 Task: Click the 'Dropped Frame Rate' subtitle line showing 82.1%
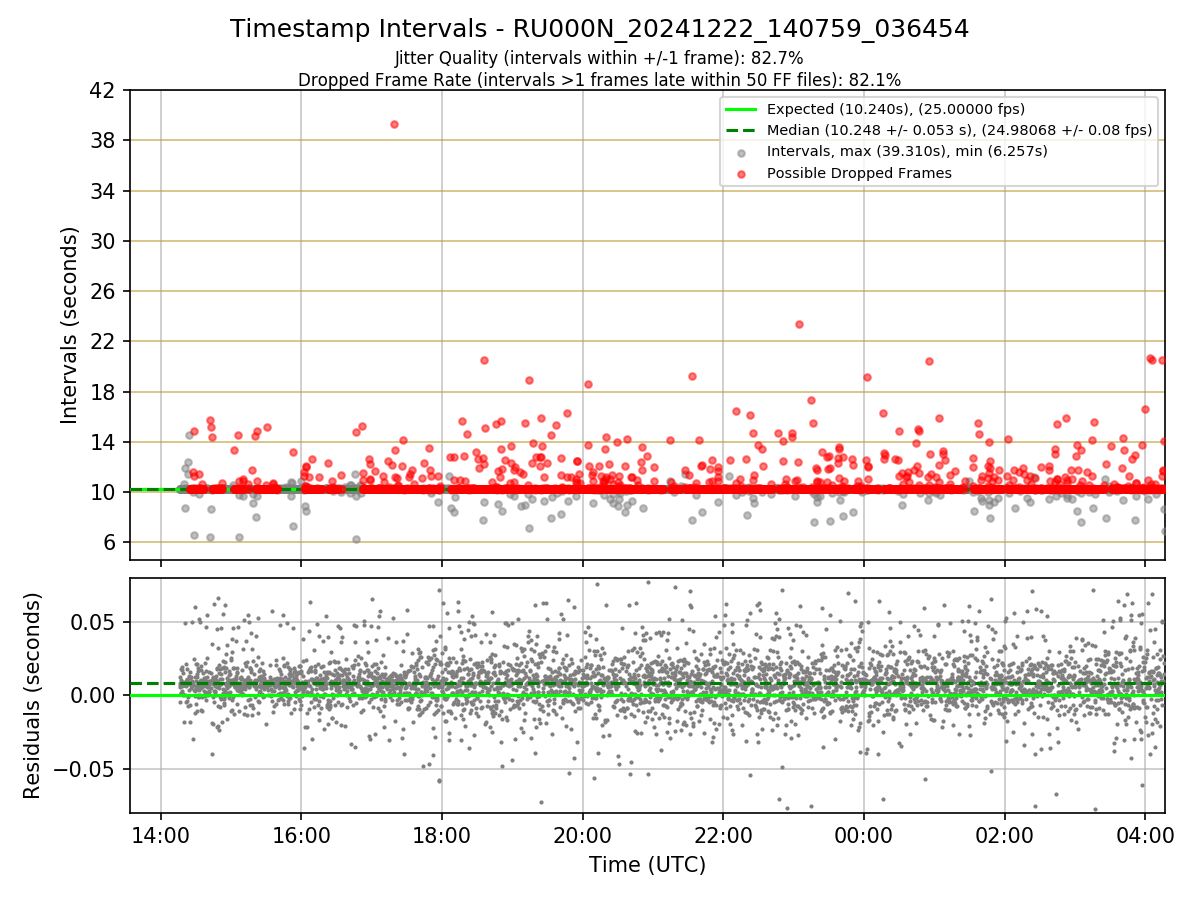tap(599, 79)
